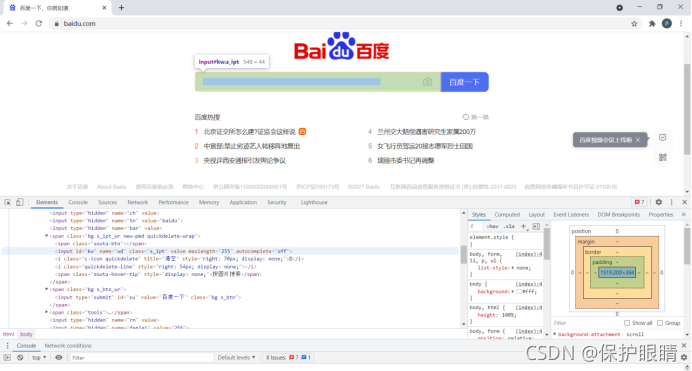This screenshot has width=692, height=371.
Task: Open the Chrome three-dot menu
Action: click(681, 24)
